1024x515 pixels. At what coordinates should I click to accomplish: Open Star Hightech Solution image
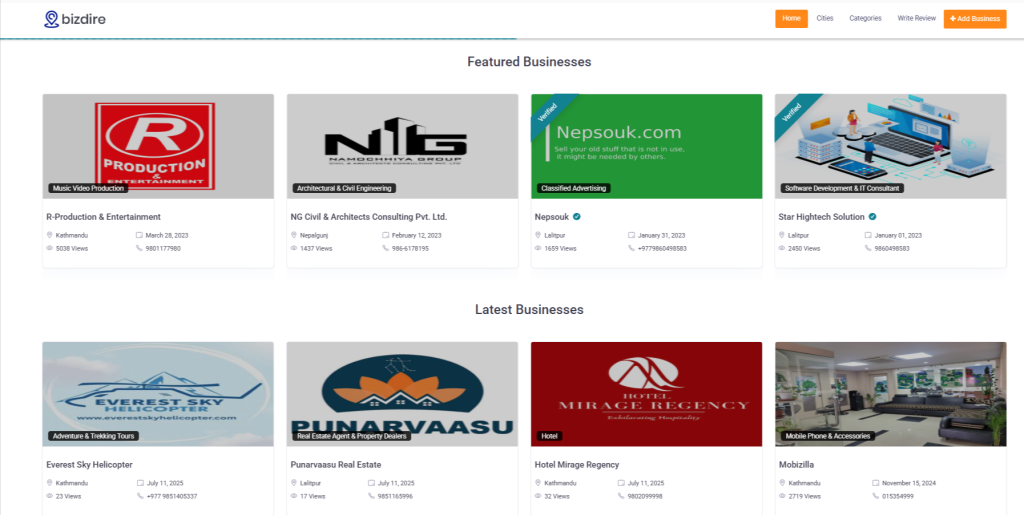(891, 146)
